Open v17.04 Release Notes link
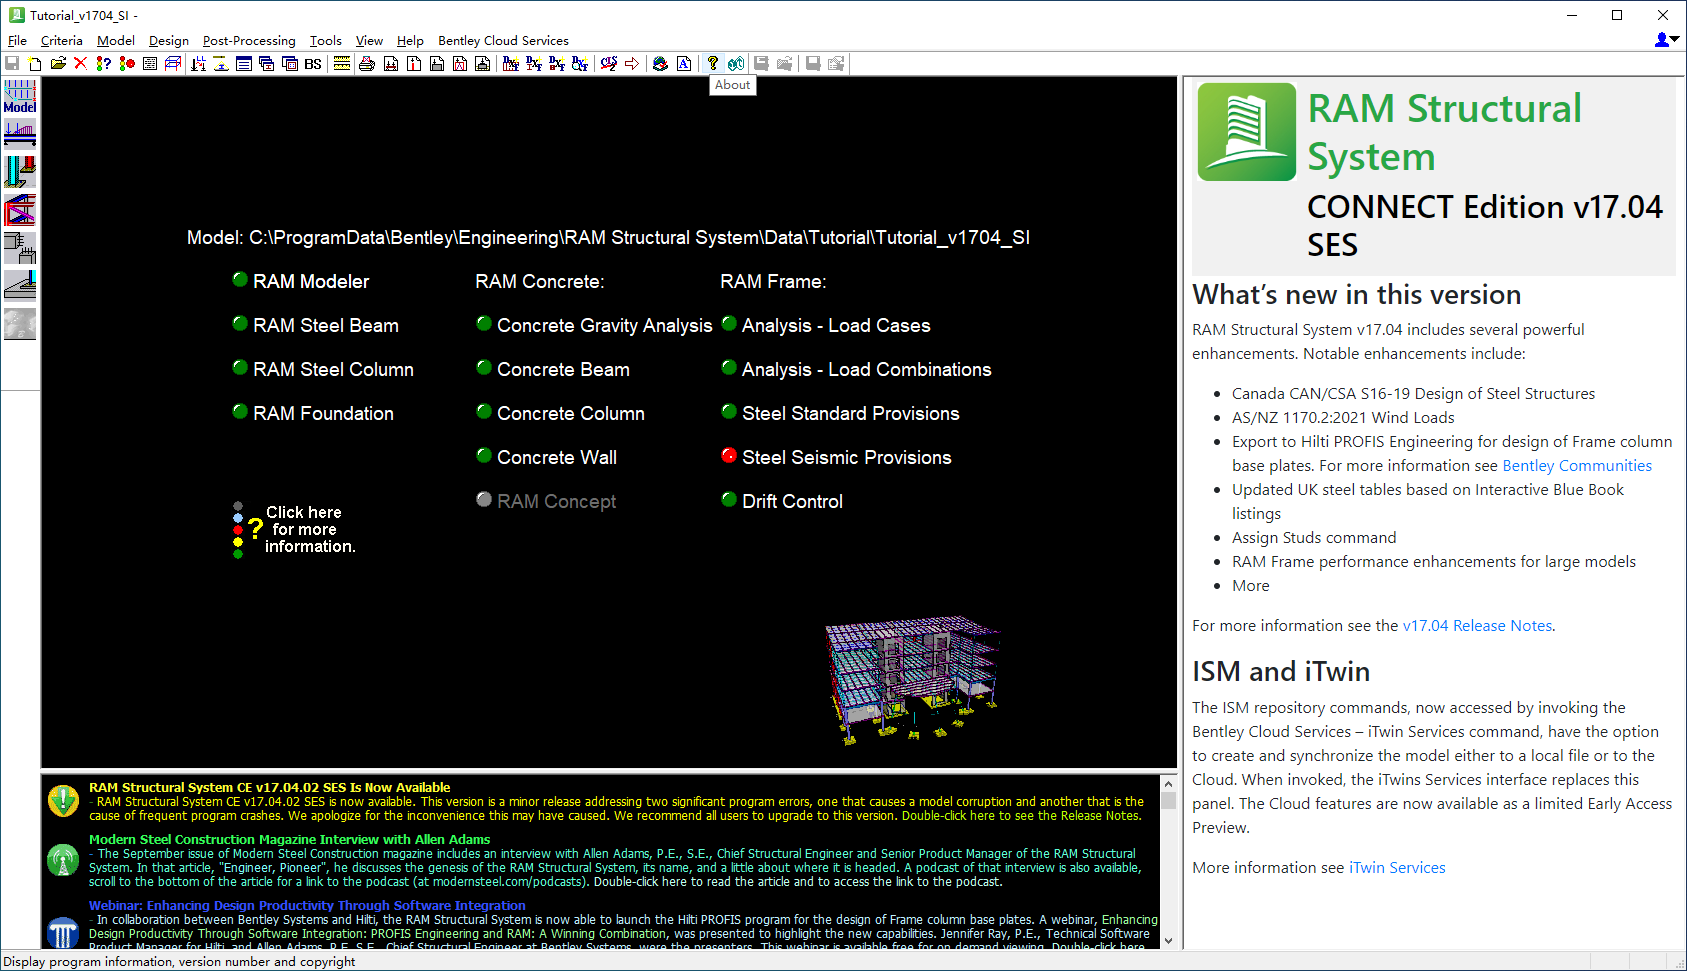Viewport: 1687px width, 971px height. [x=1477, y=626]
